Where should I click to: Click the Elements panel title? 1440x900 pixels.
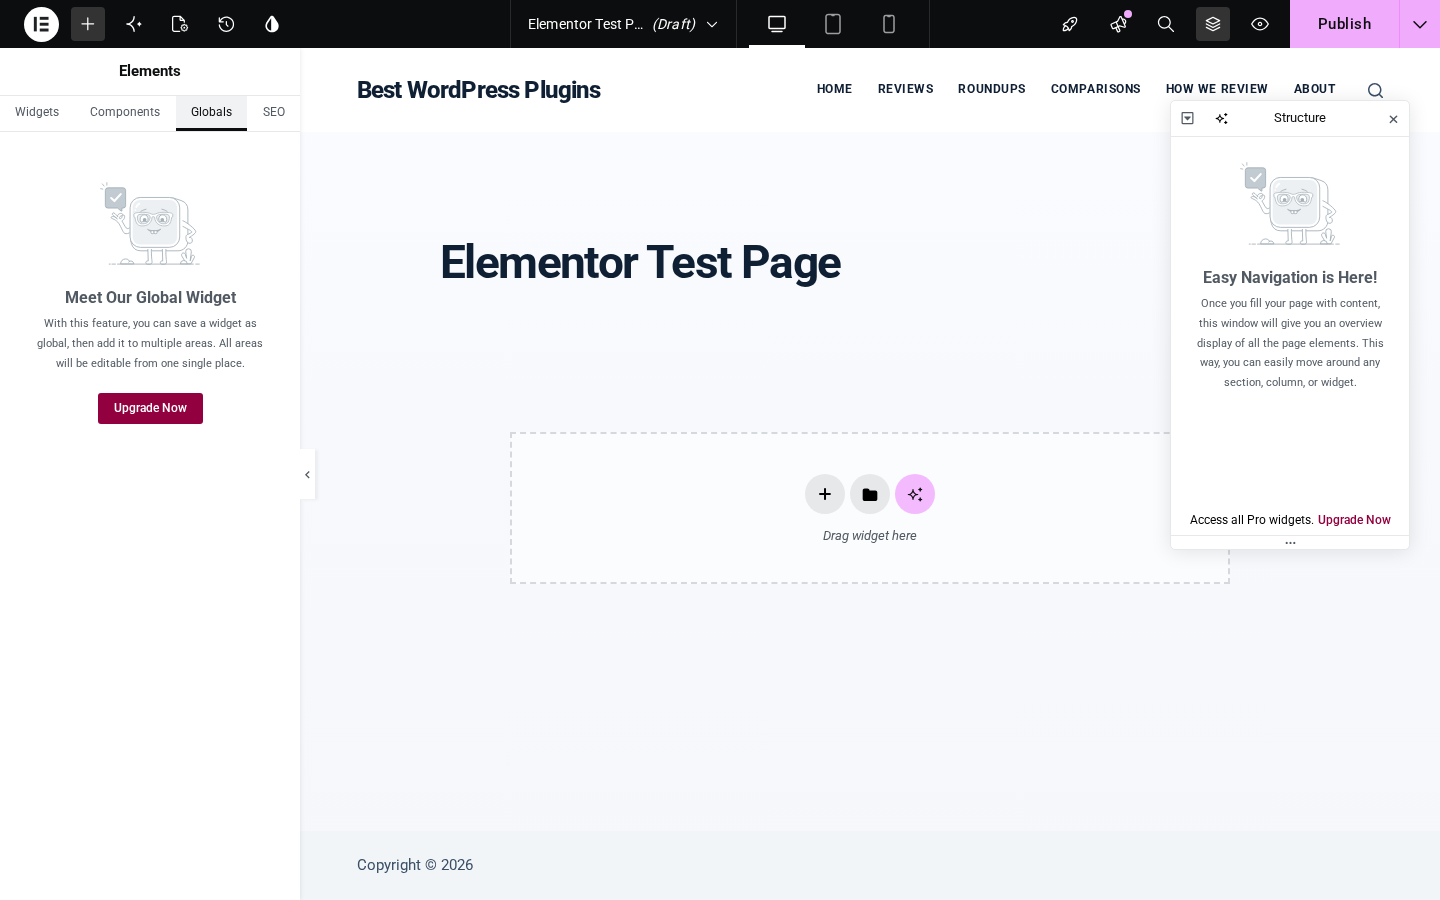(x=150, y=71)
